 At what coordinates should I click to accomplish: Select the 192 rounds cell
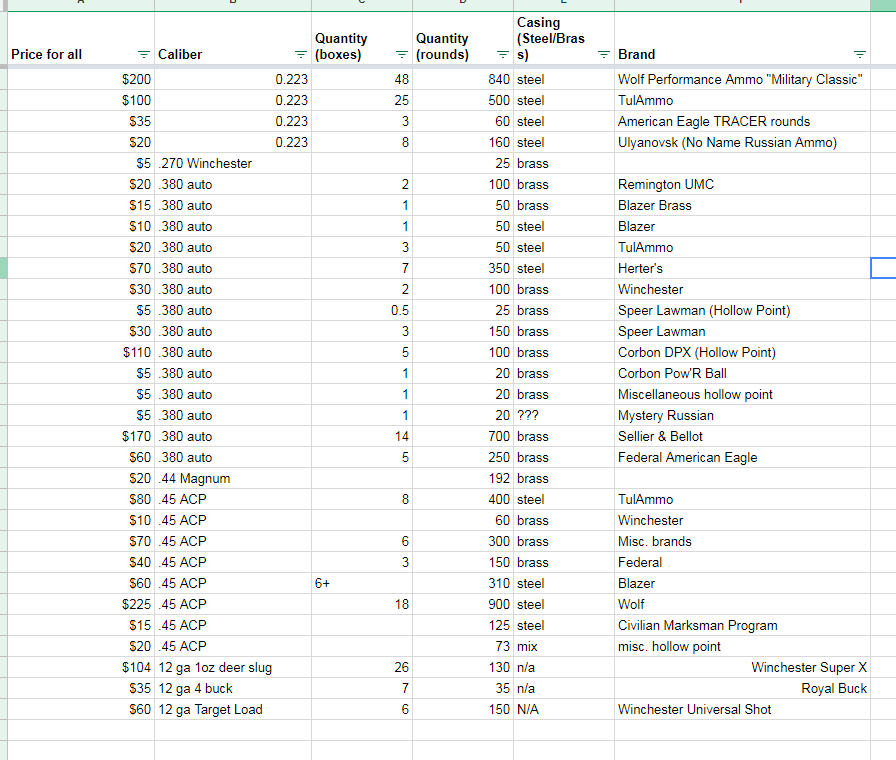tap(463, 478)
